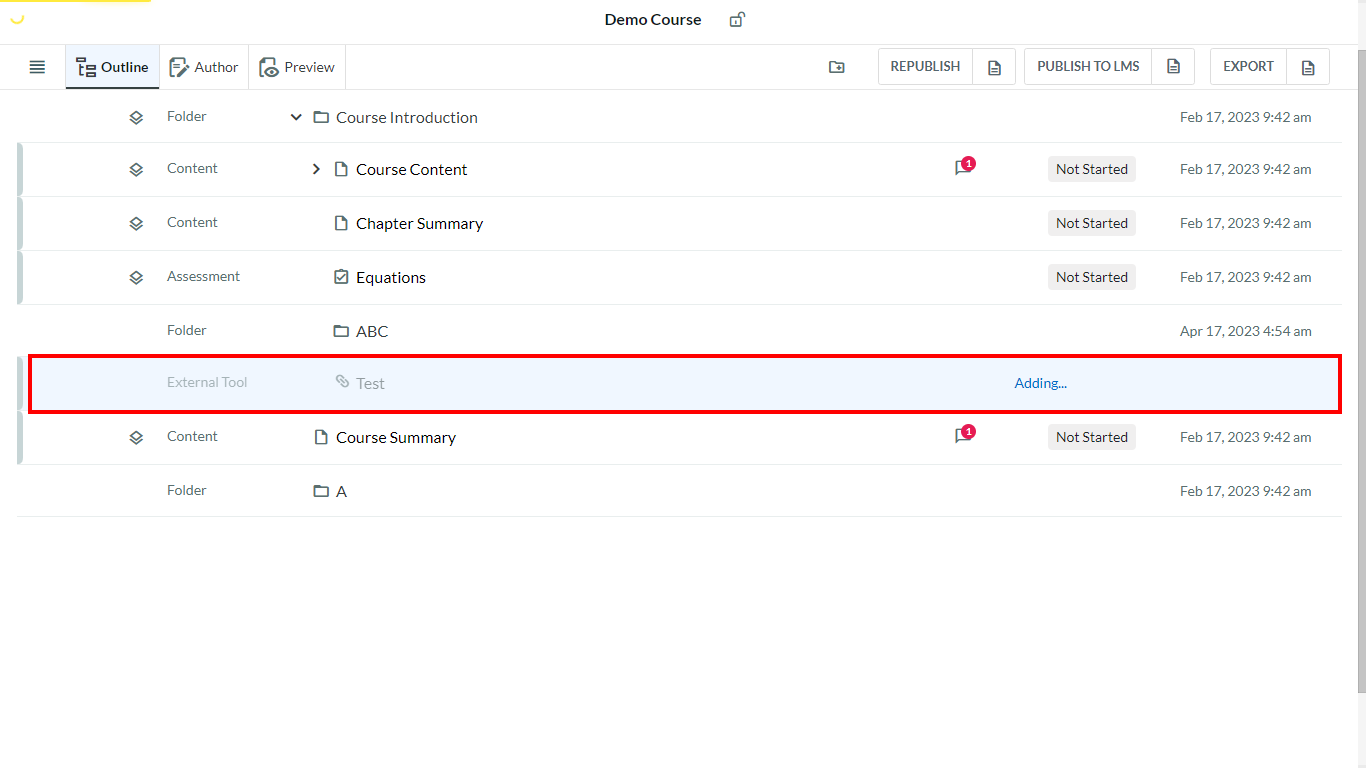Click the Content label on Chapter Summary row
The width and height of the screenshot is (1366, 768).
(192, 222)
